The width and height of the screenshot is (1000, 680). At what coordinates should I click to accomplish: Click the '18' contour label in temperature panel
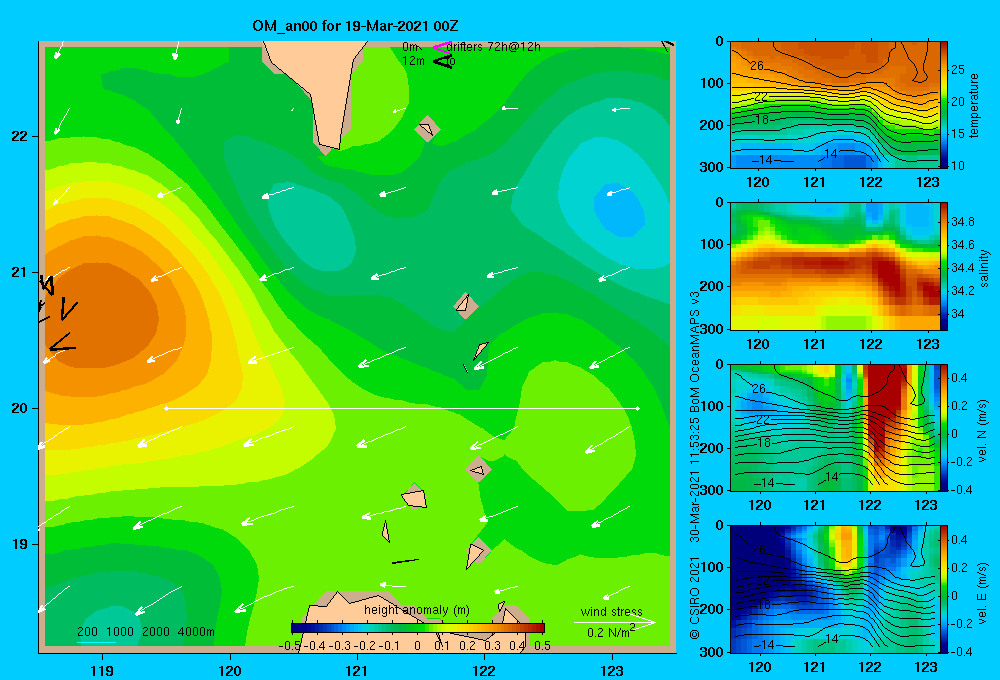click(x=761, y=119)
